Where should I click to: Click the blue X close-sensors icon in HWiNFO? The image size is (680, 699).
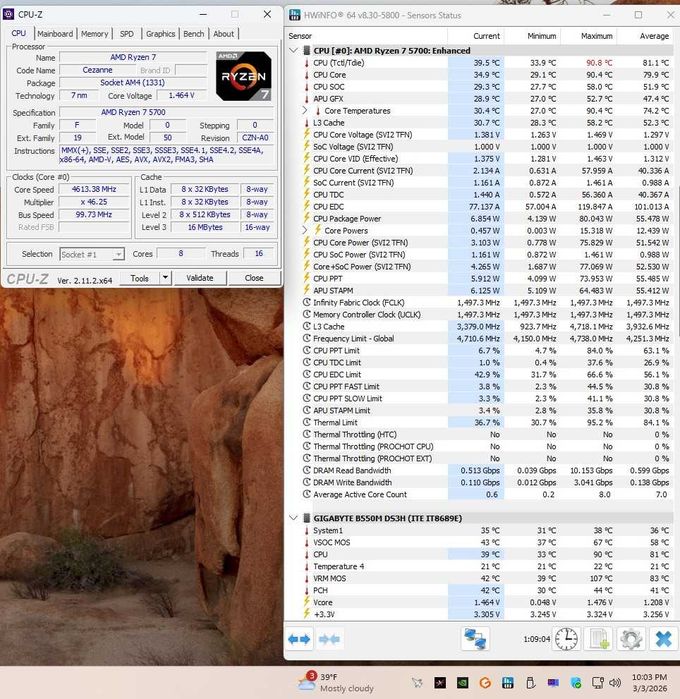663,639
